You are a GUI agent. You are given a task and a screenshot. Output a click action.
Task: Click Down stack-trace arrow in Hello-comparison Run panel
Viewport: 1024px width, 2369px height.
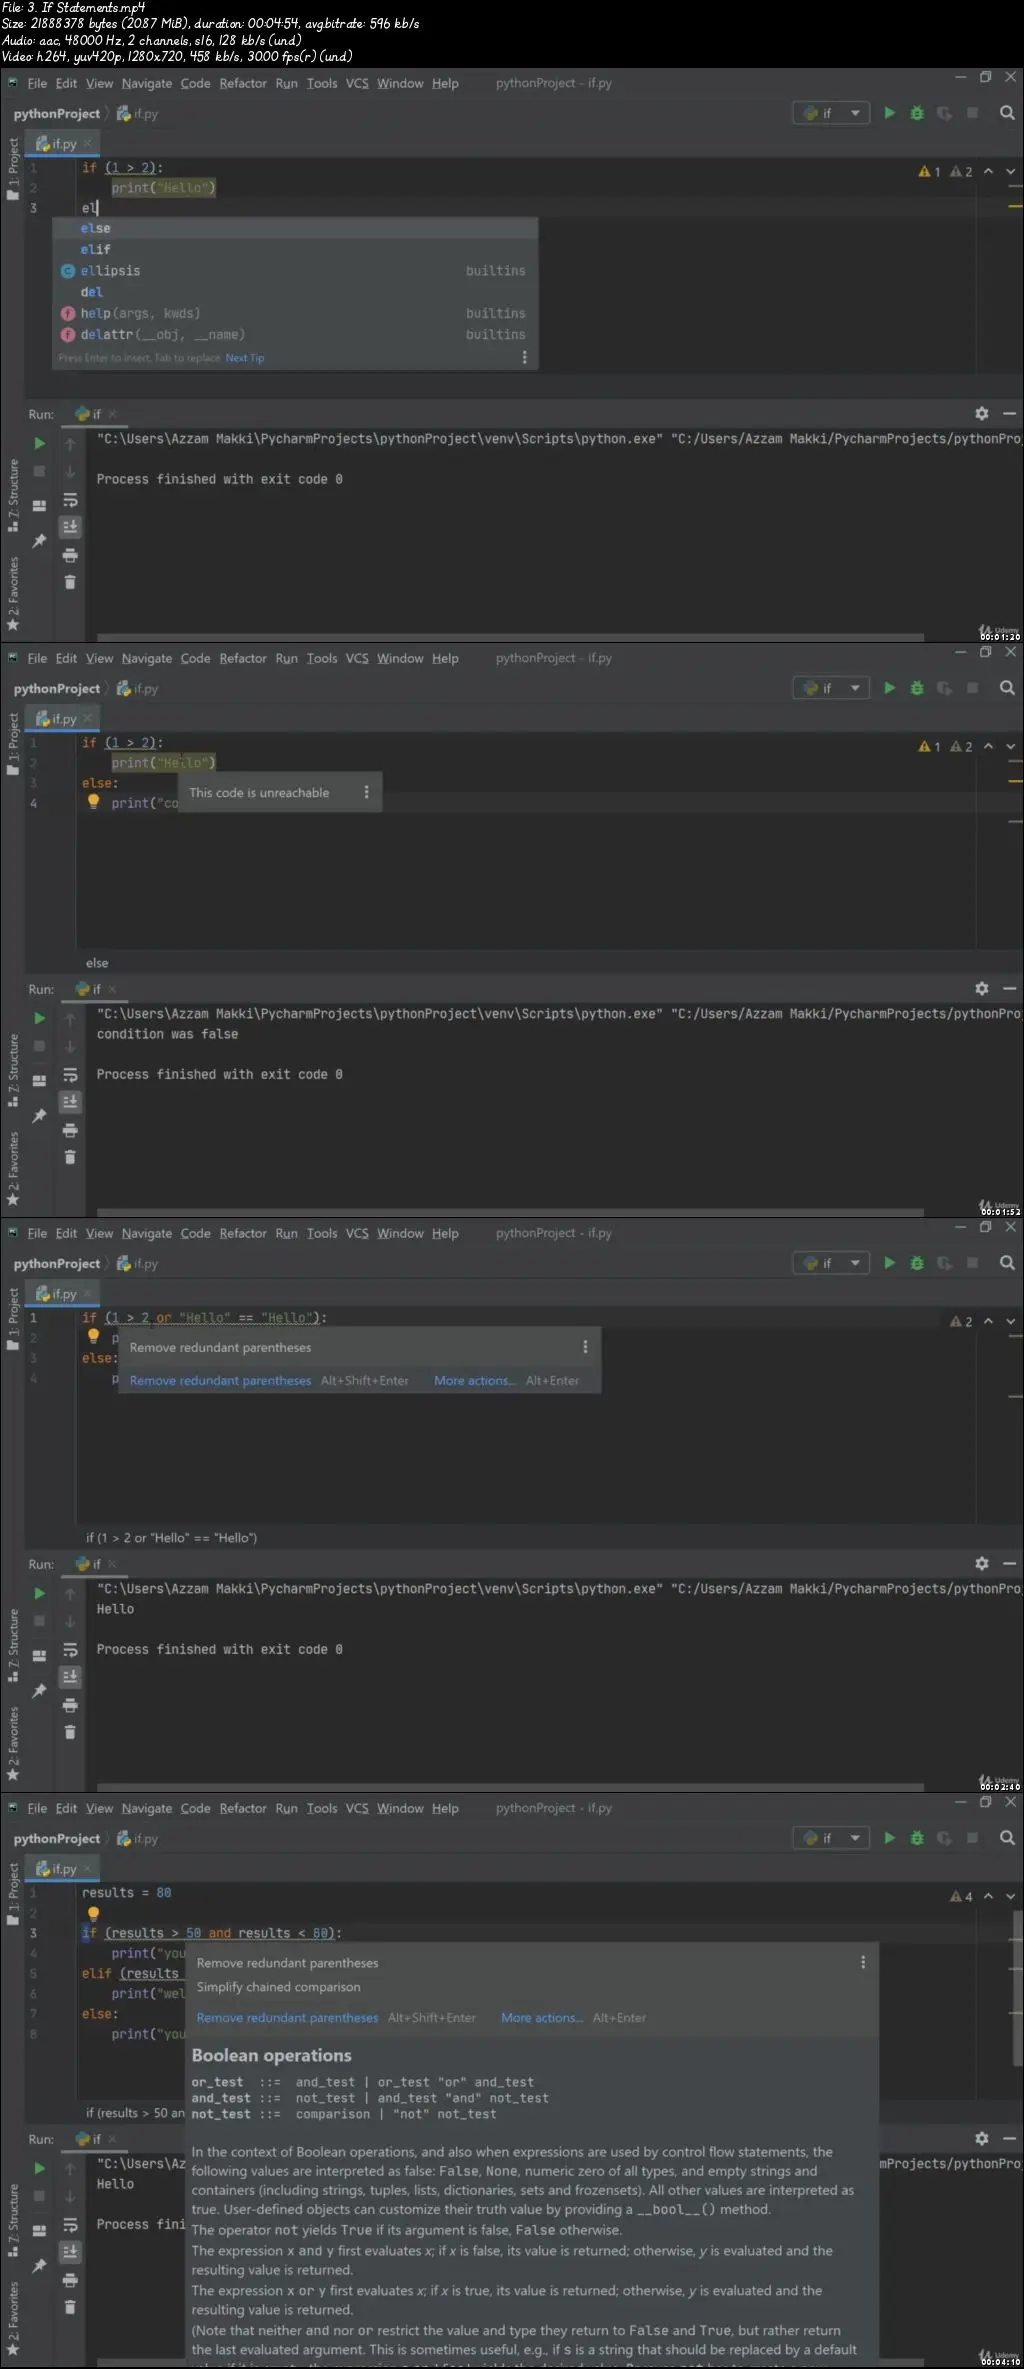(x=70, y=1622)
